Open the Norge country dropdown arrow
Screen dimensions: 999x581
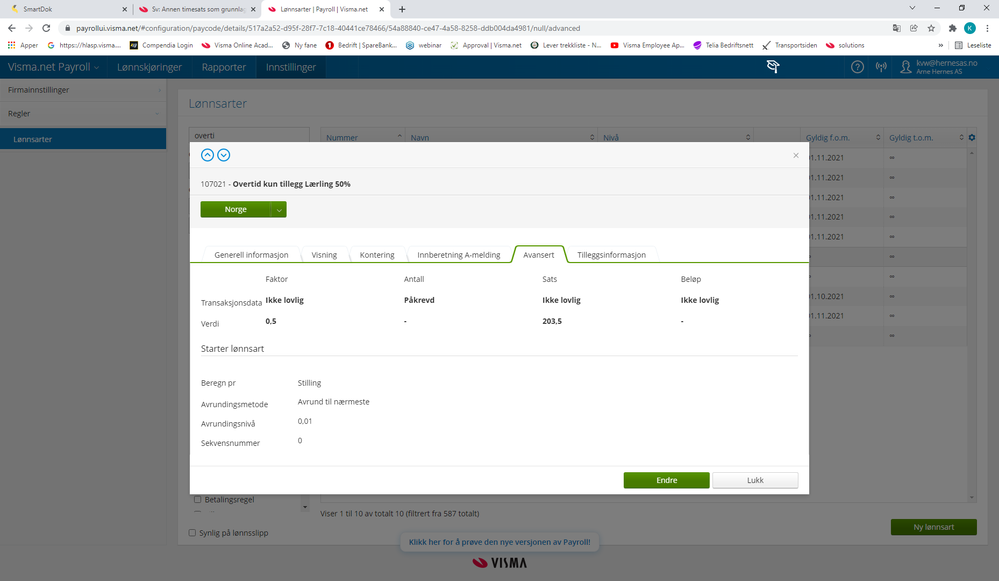278,210
